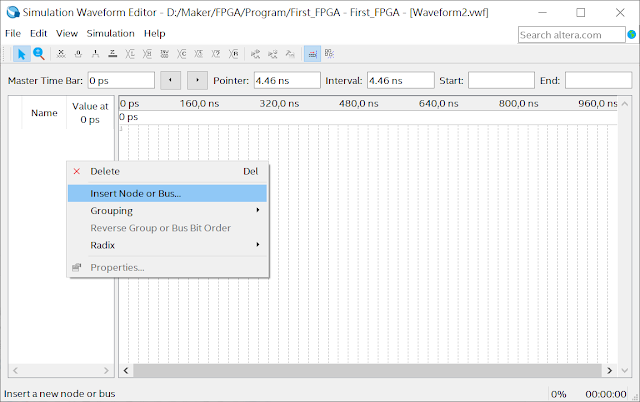Click waveform horizontal scrollbar right arrow

609,371
